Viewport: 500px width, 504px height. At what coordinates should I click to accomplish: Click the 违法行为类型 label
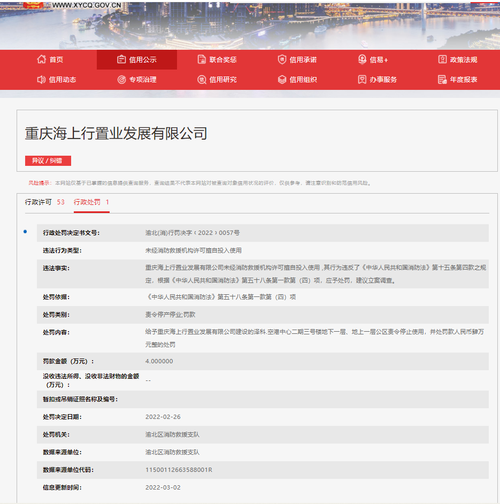pyautogui.click(x=62, y=250)
